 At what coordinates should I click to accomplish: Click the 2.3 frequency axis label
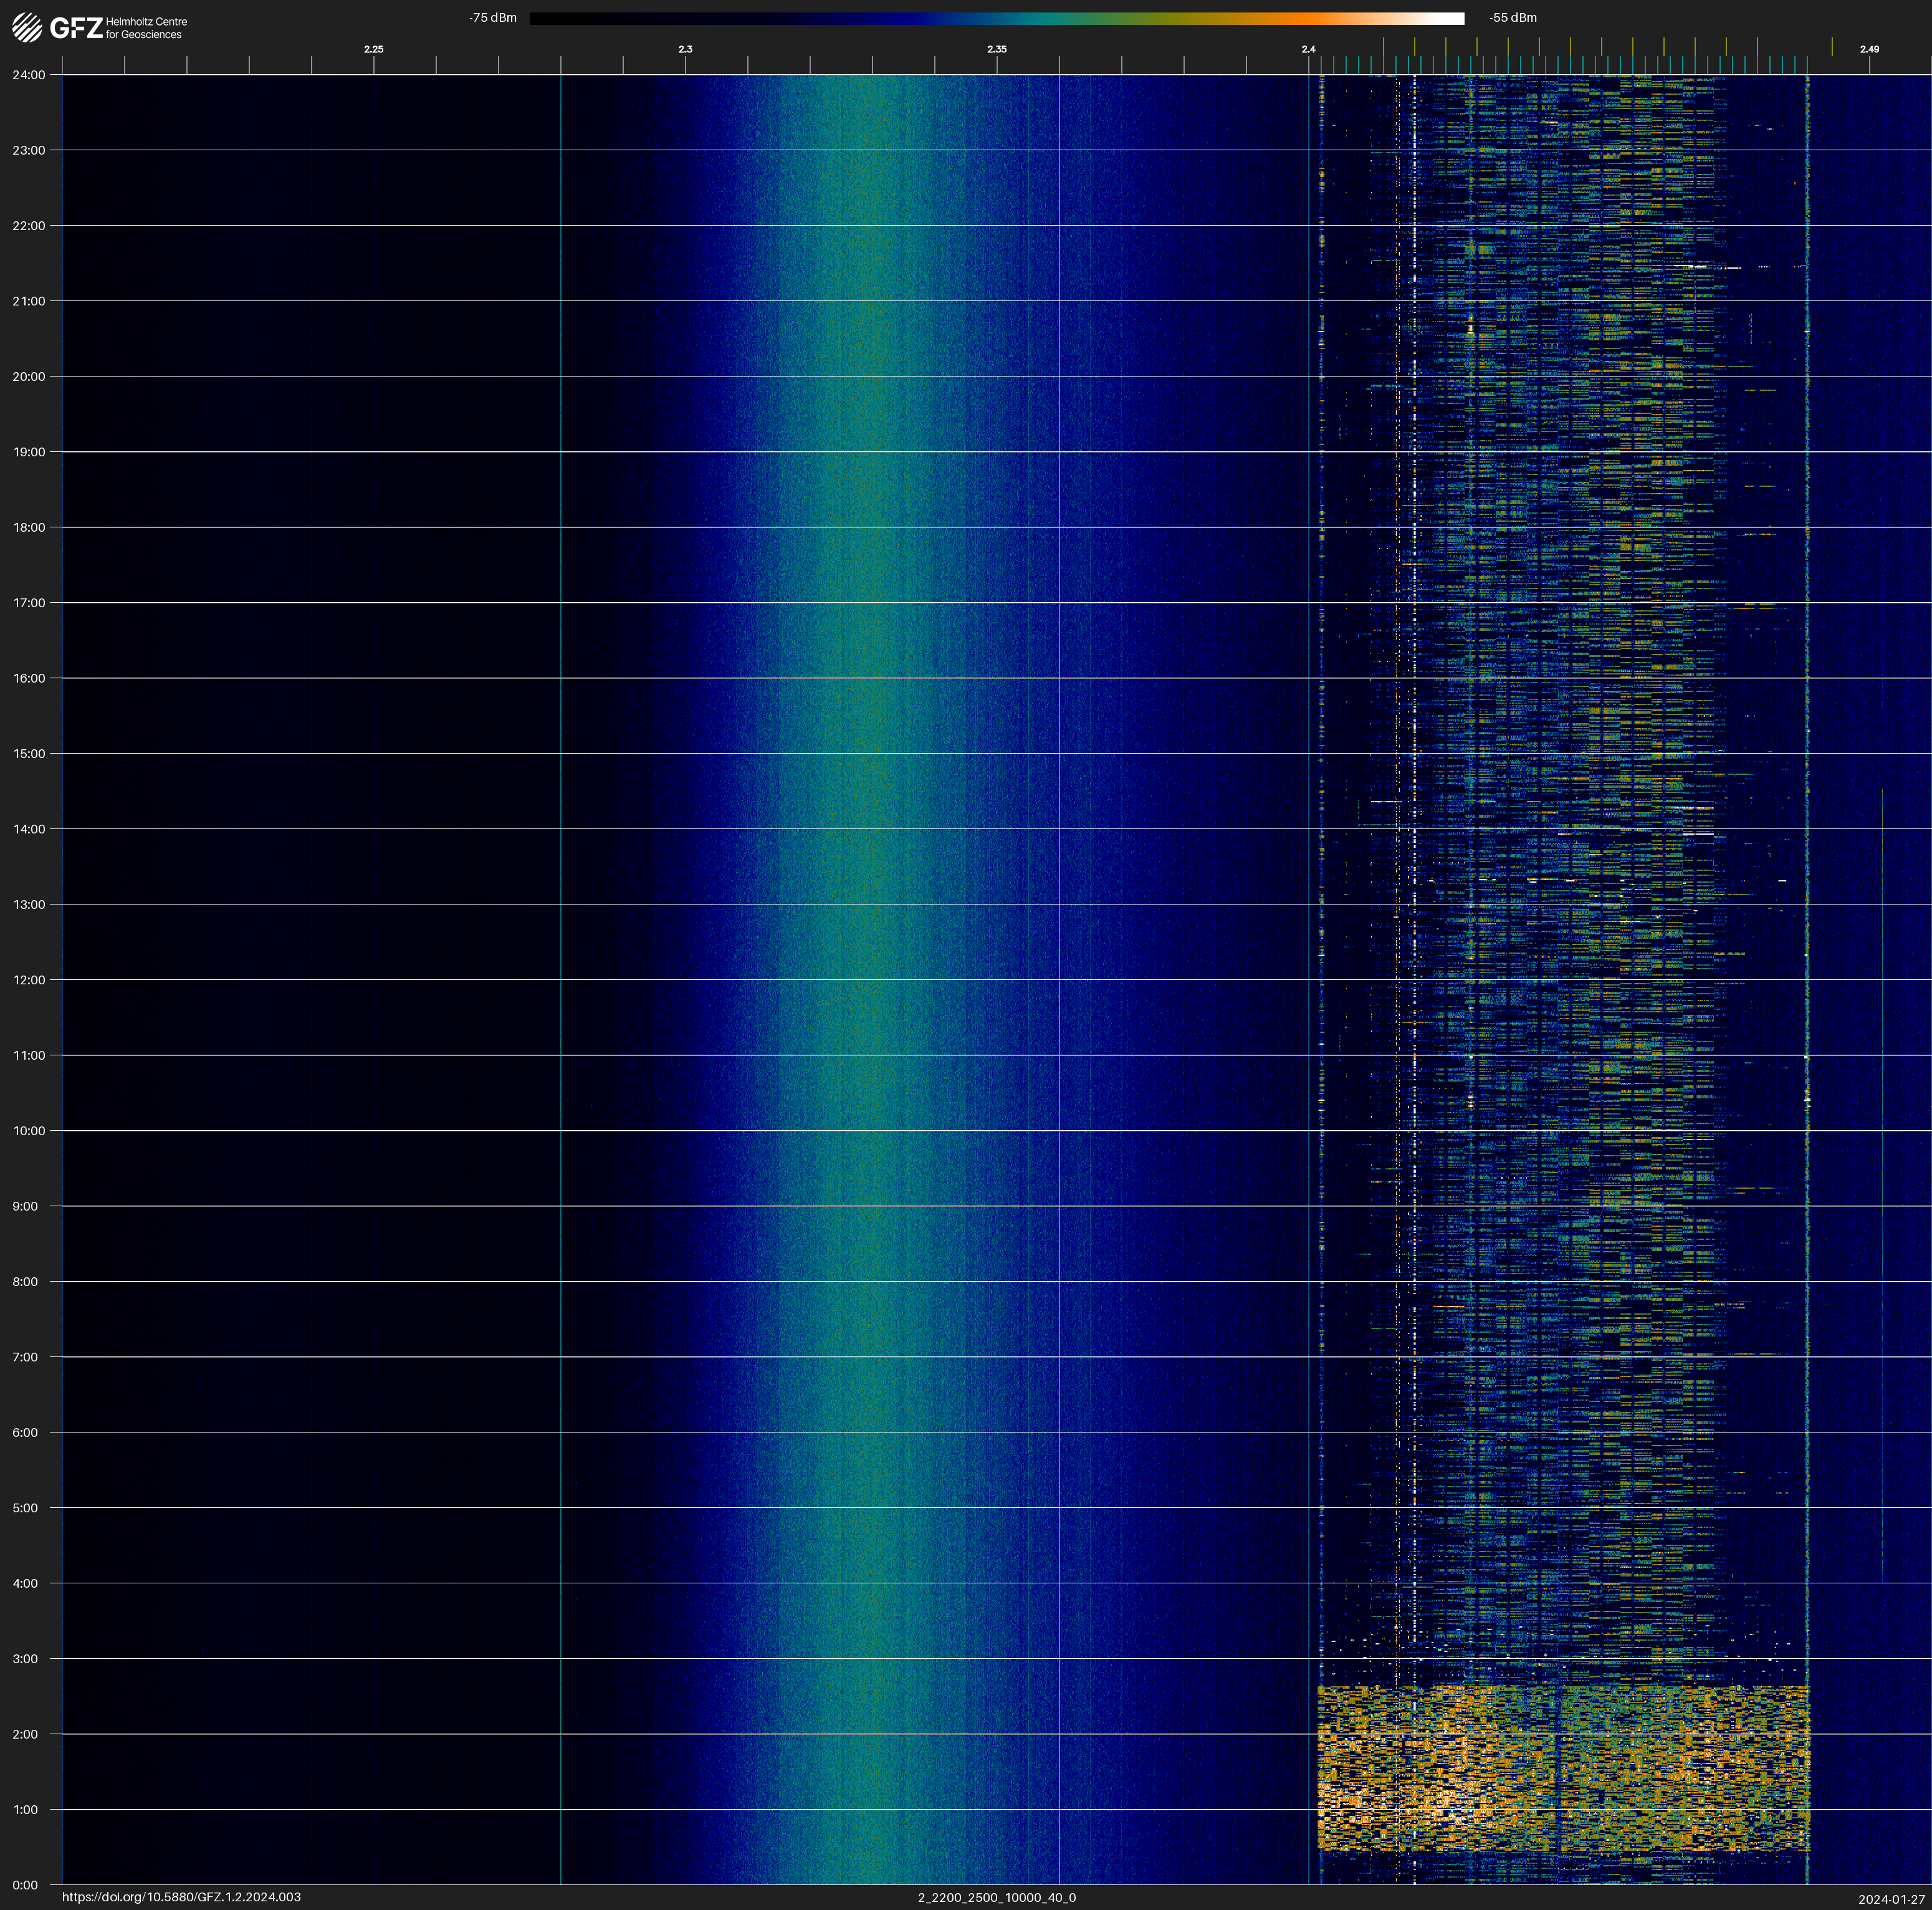685,49
